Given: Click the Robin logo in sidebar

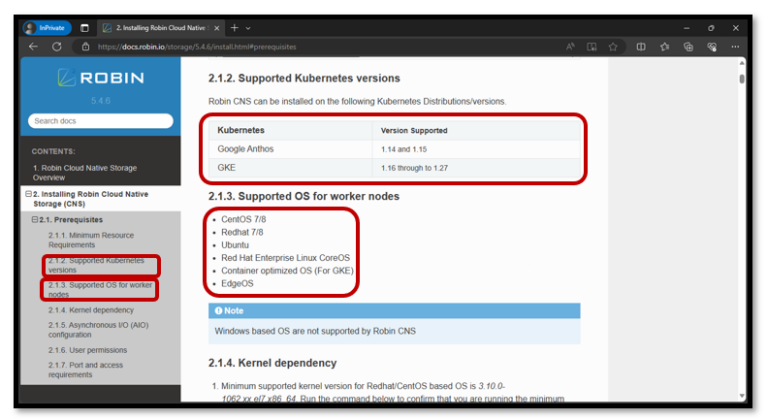Looking at the screenshot, I should (x=100, y=77).
